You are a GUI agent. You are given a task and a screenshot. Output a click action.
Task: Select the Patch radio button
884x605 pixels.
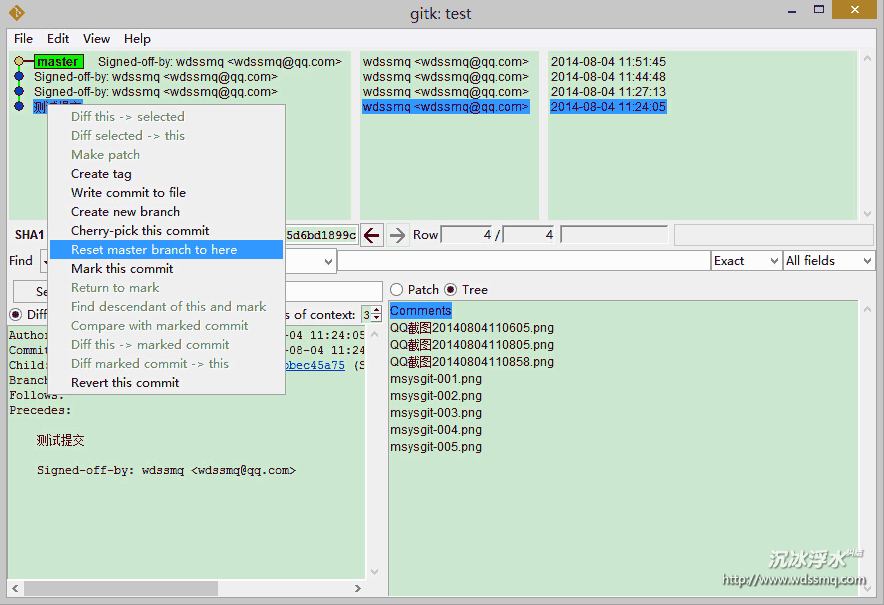(397, 290)
